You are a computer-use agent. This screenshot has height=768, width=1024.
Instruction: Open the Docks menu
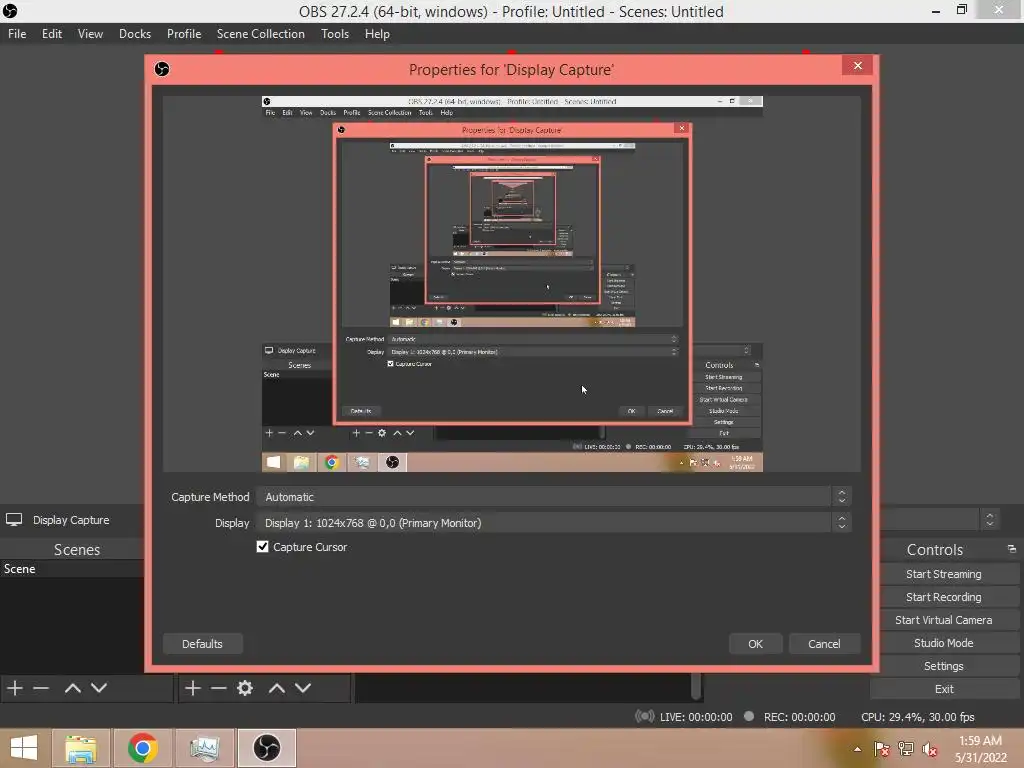(135, 34)
